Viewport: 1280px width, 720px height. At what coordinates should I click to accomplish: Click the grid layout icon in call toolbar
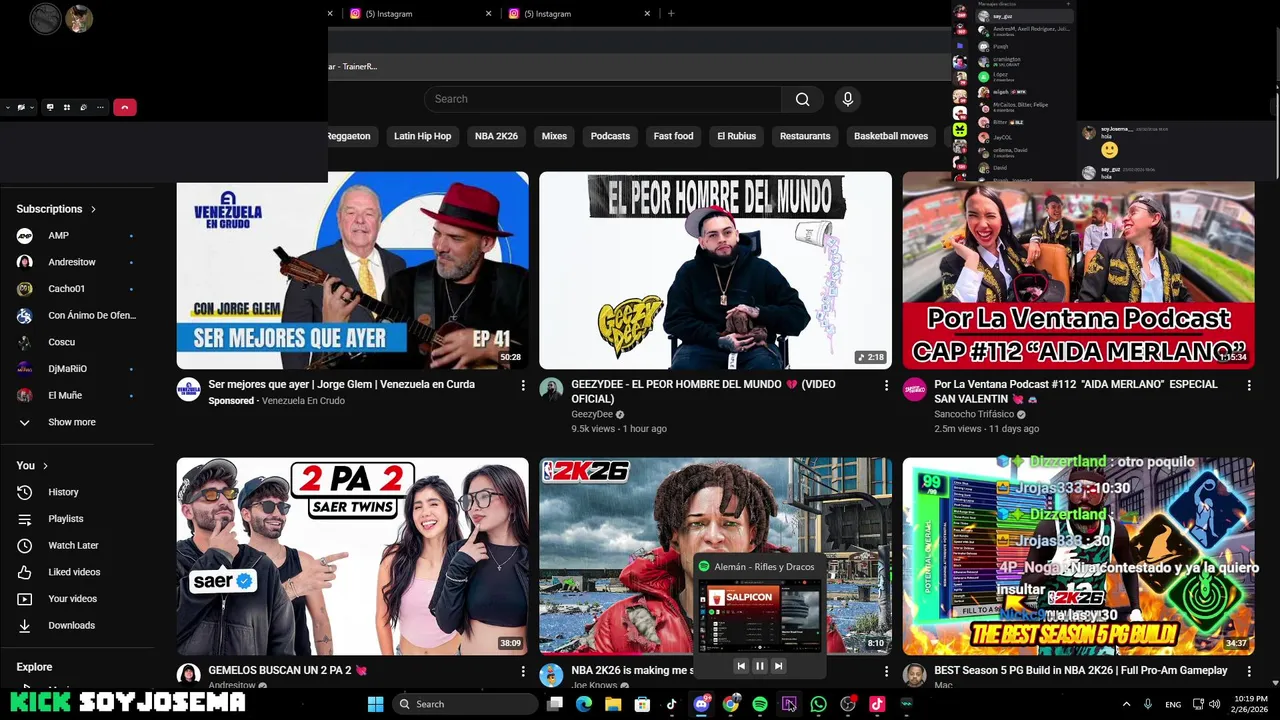coord(67,107)
